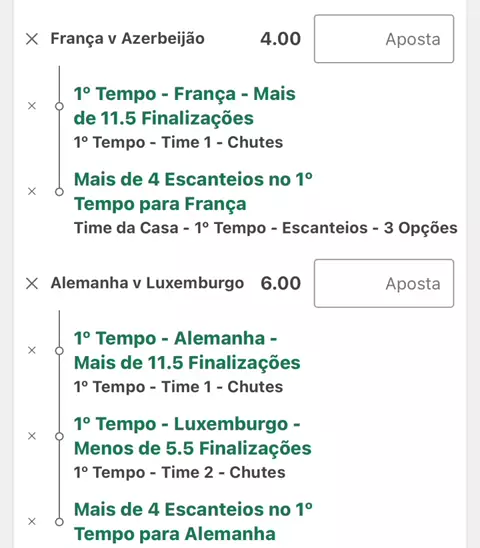Image resolution: width=480 pixels, height=548 pixels.
Task: Open 1º Tempo França Mais de 11.5 Finalizações
Action: click(185, 106)
